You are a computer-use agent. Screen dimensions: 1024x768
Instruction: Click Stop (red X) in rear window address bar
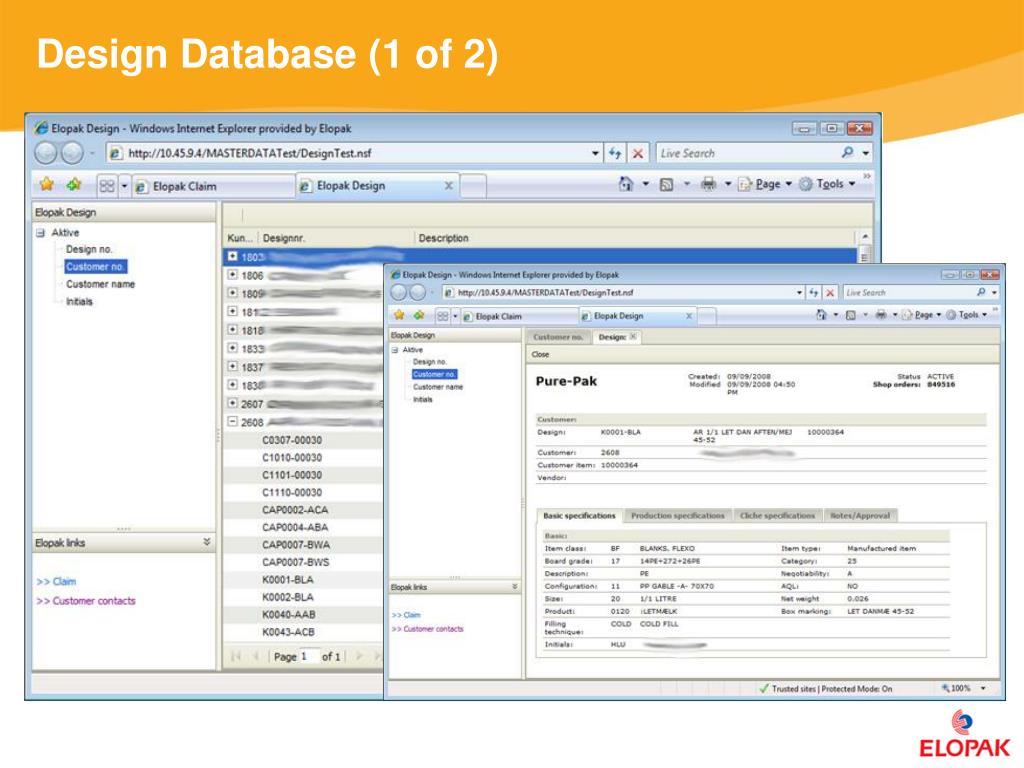tap(638, 153)
